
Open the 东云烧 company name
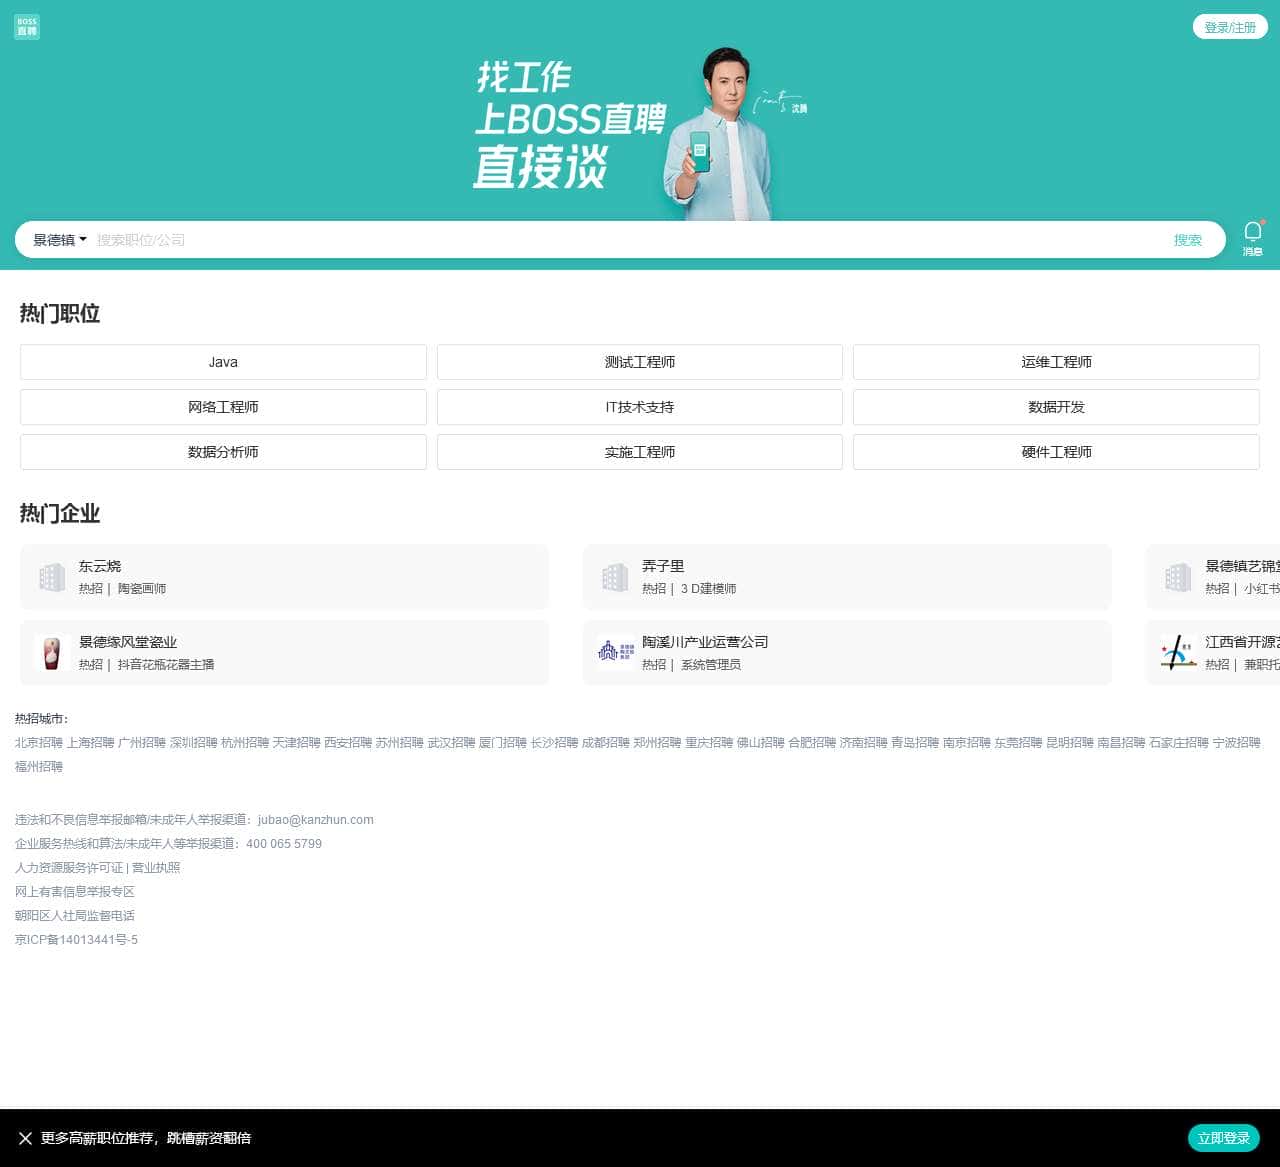coord(100,566)
